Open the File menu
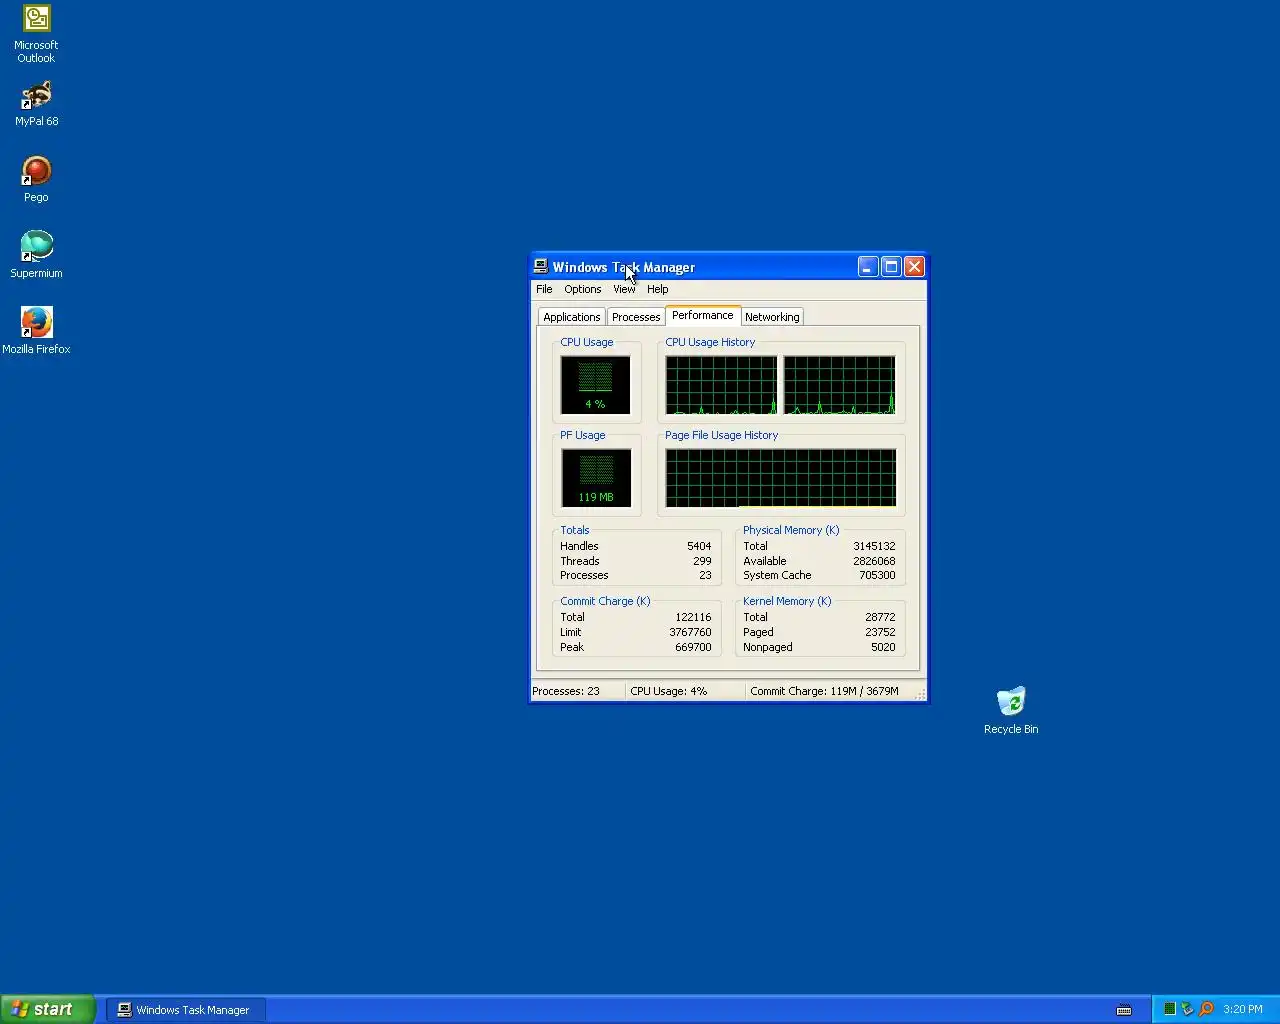This screenshot has width=1280, height=1024. click(x=544, y=289)
